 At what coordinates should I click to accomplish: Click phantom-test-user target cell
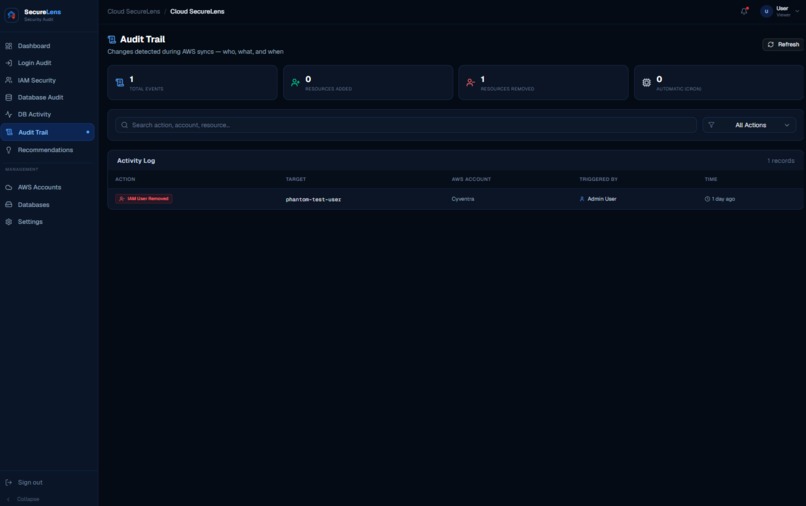313,200
